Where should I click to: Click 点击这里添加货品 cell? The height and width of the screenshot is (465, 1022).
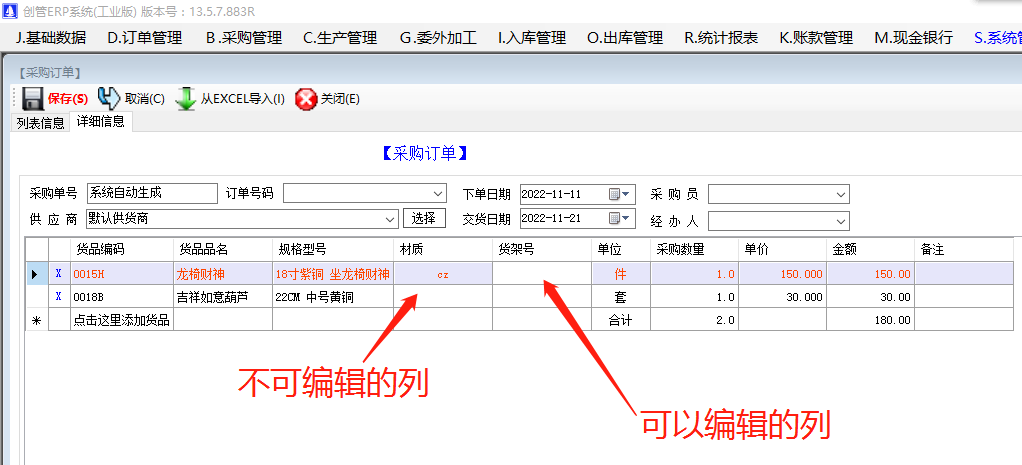122,320
